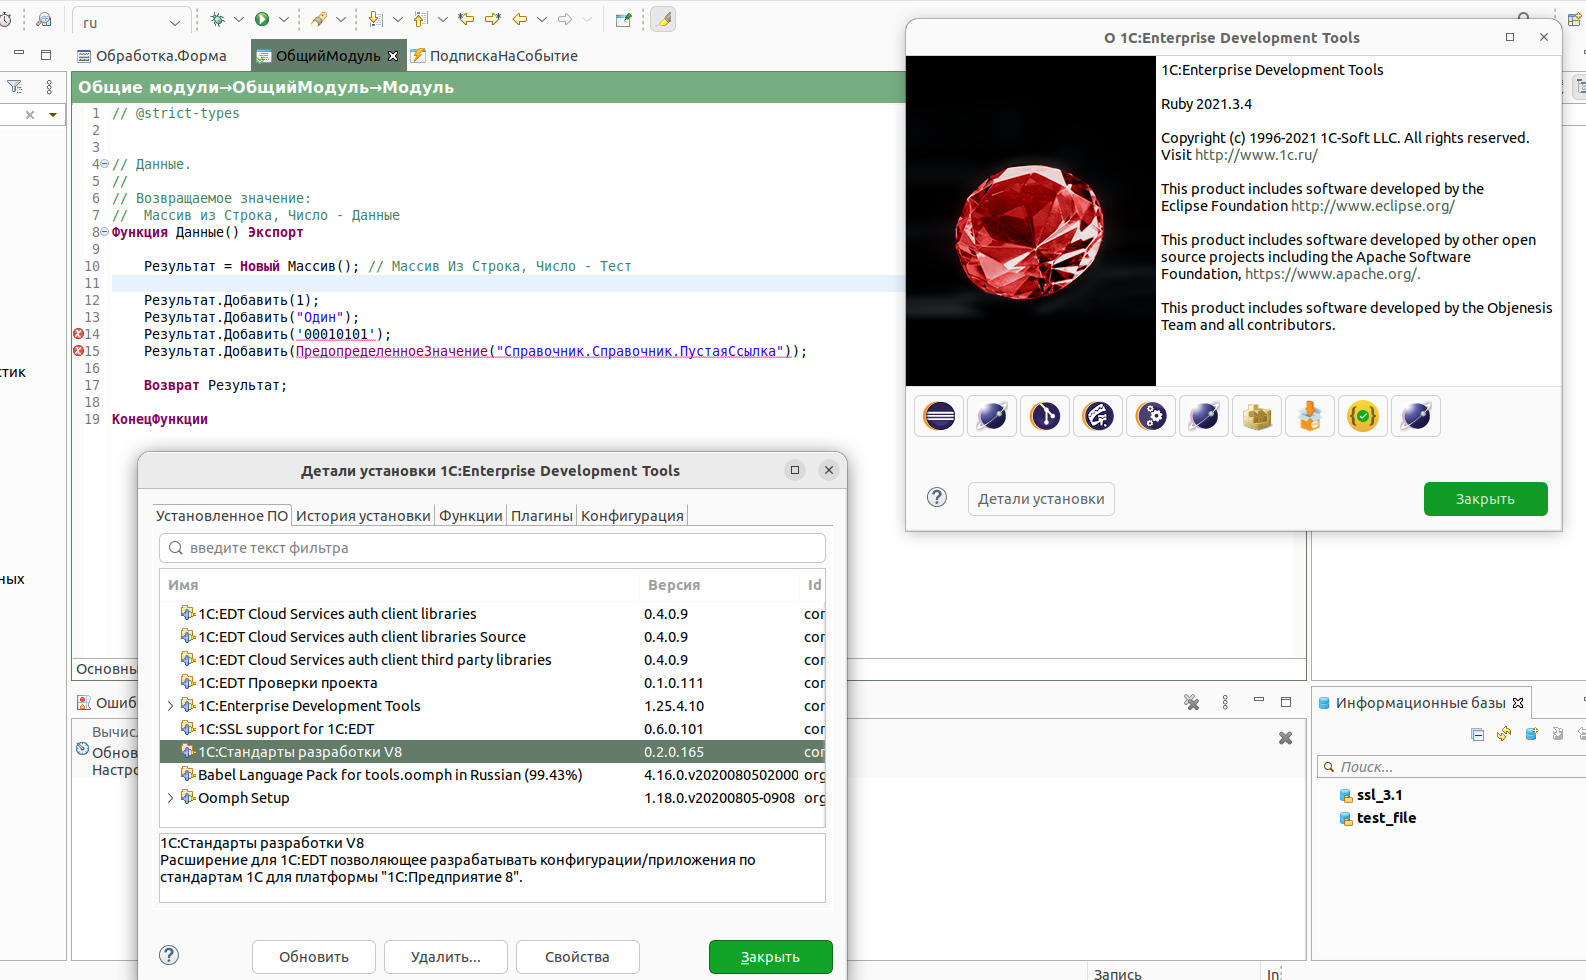Click the Удалить... button
This screenshot has height=980, width=1586.
446,957
